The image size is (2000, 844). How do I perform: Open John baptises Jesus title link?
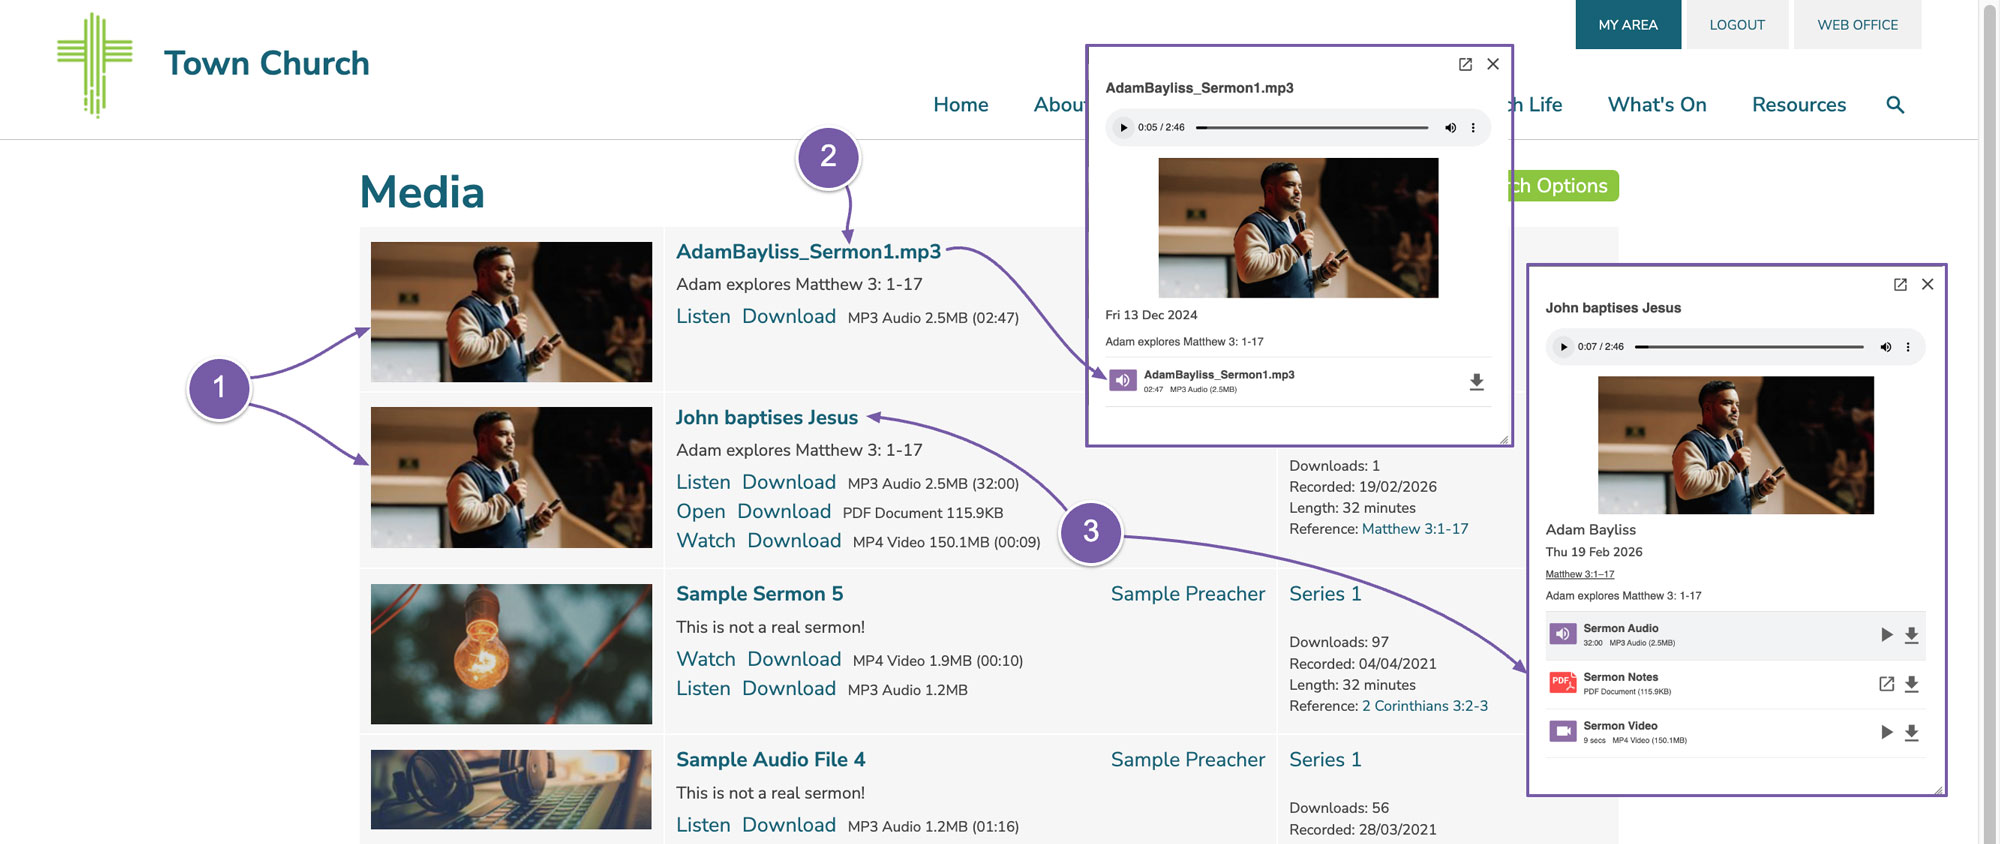[x=767, y=418]
